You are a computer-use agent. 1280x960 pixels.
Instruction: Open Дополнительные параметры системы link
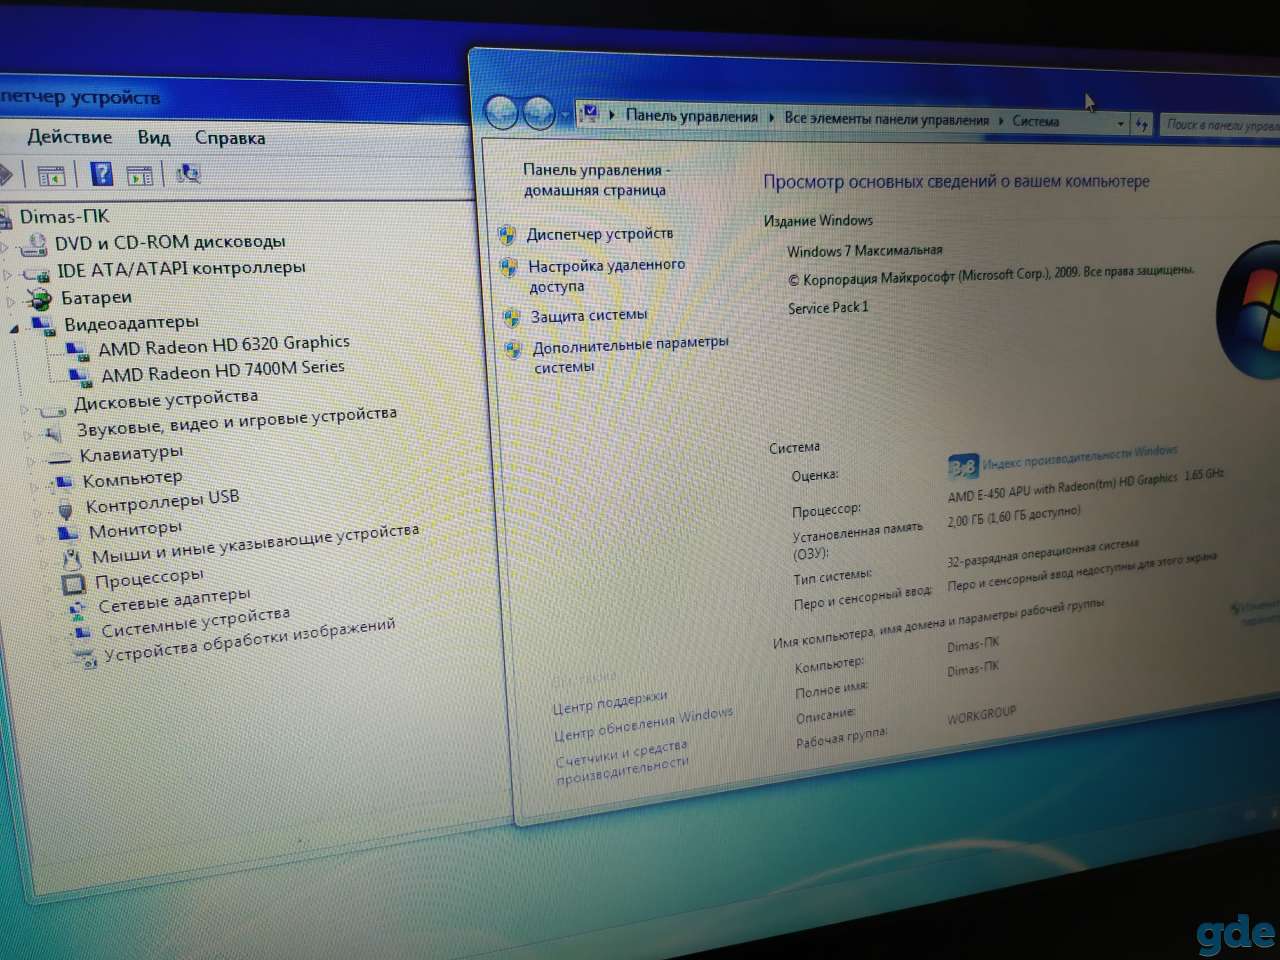(630, 355)
